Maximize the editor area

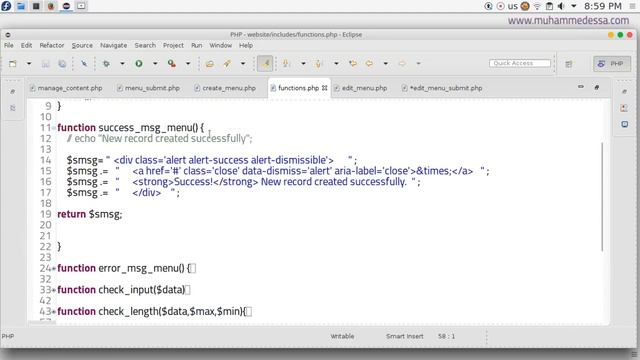(x=597, y=87)
